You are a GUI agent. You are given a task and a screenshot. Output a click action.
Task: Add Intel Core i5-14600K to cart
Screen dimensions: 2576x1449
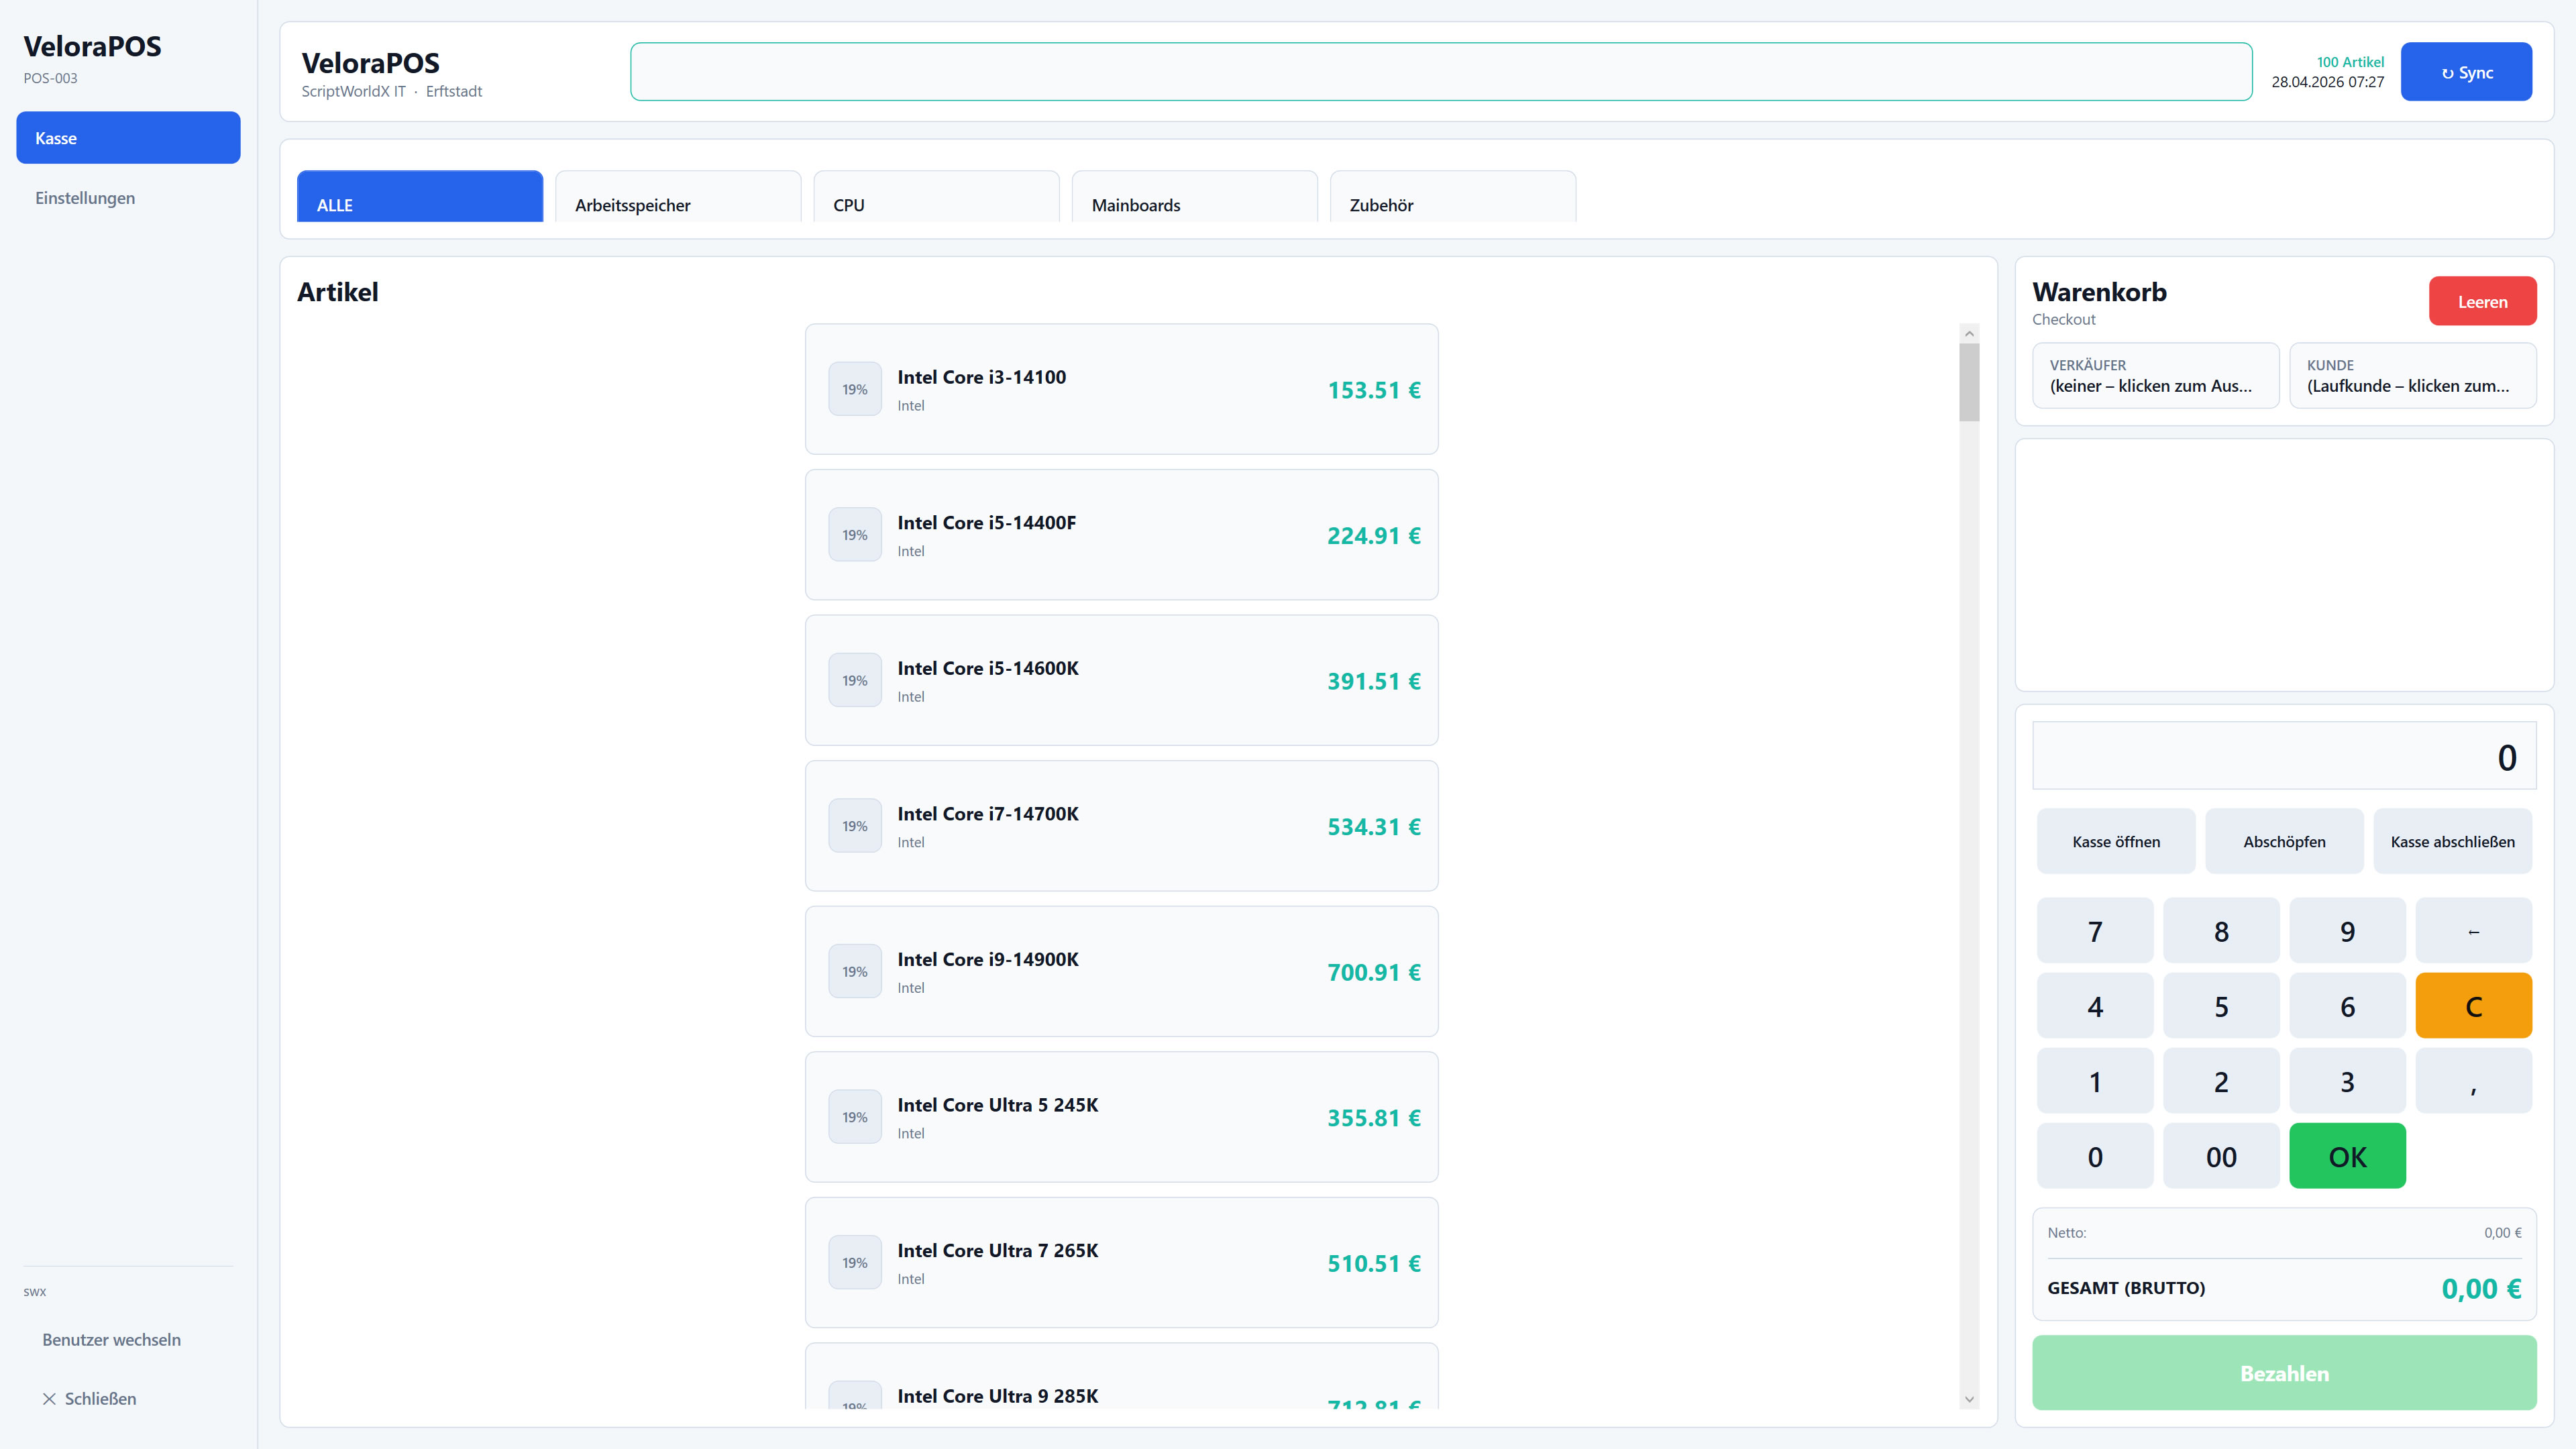tap(1121, 680)
